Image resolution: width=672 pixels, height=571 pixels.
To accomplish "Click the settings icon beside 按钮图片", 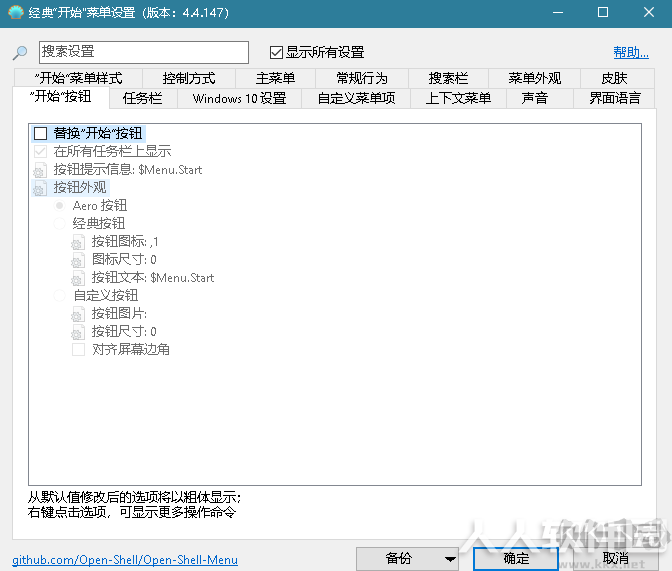I will [78, 314].
